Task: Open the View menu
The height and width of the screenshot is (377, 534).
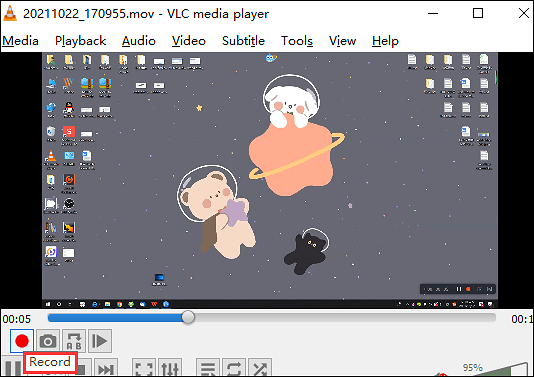Action: (x=342, y=41)
